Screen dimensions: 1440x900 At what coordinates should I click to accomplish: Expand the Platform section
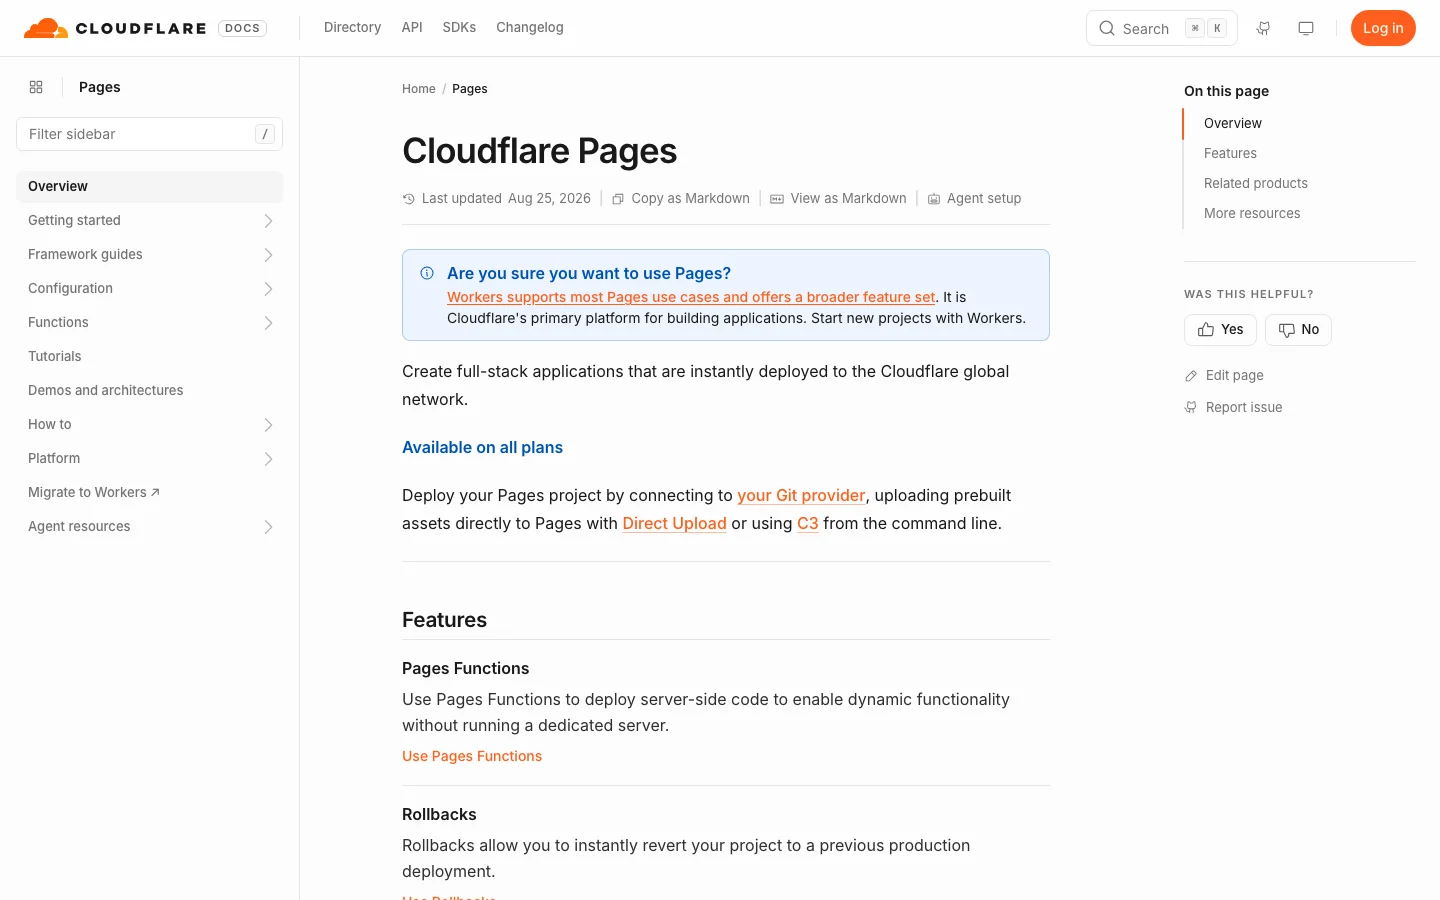(x=268, y=459)
